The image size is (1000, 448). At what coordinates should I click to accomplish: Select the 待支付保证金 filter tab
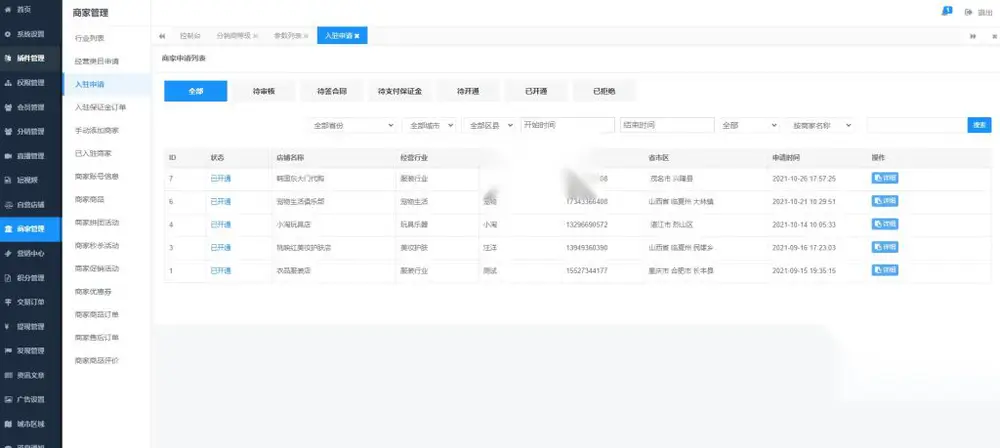tap(400, 91)
